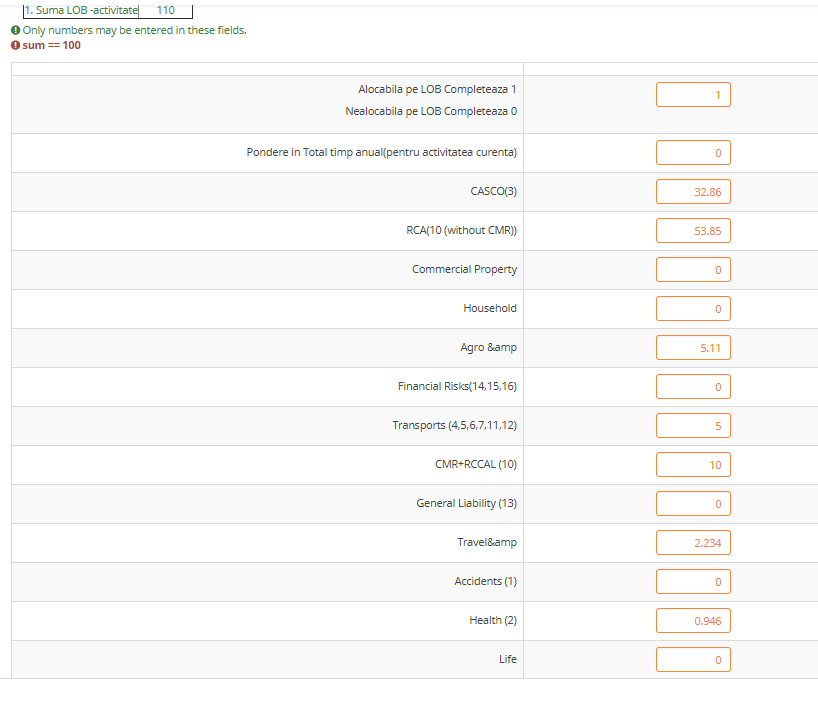Click the green info icon beside the numbers-only notice

click(x=15, y=30)
